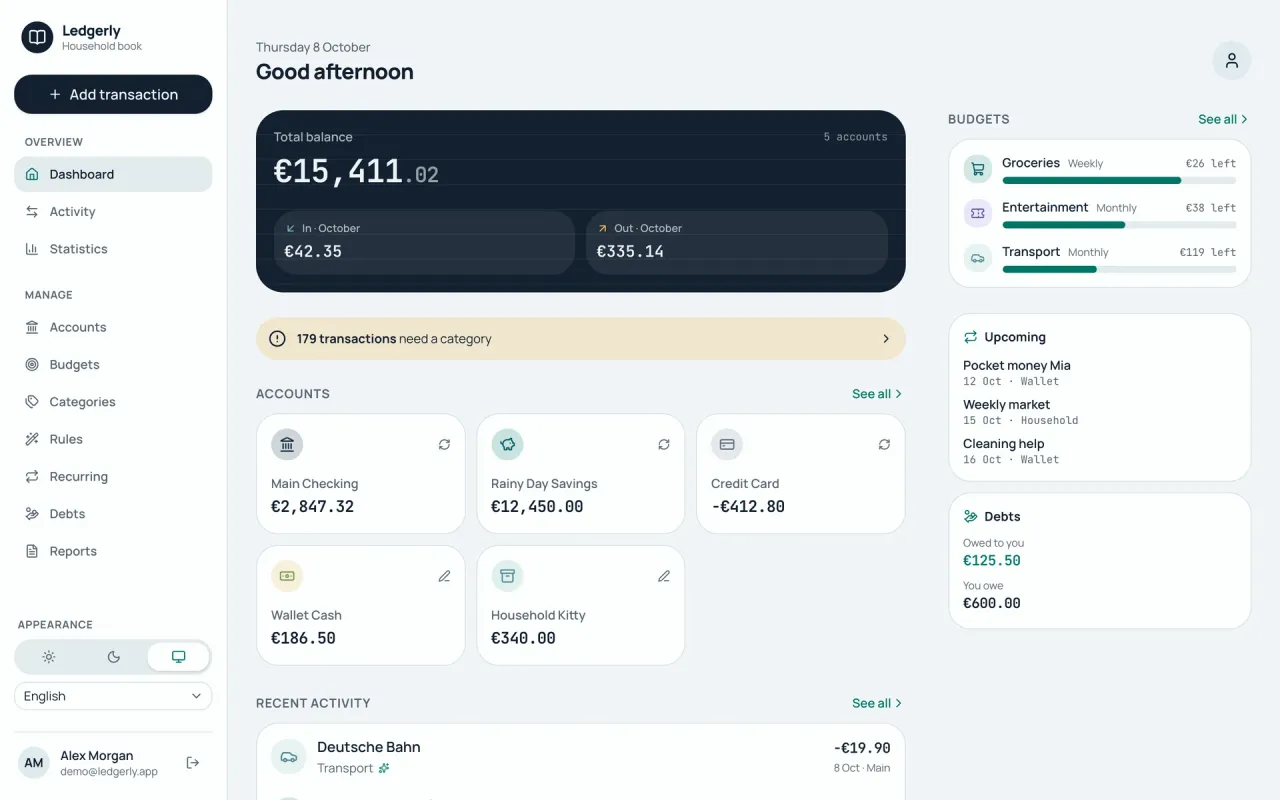Viewport: 1280px width, 800px height.
Task: Click the Household Kitty archive box icon
Action: coord(507,576)
